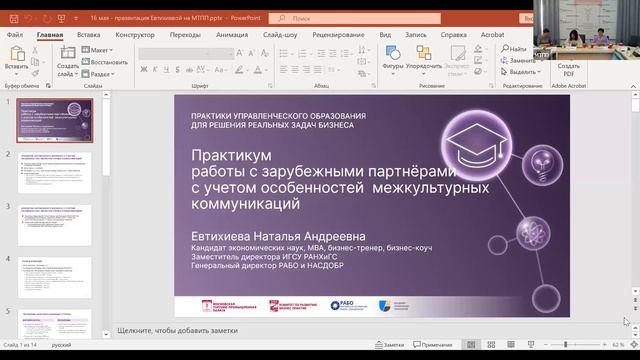Redo the action in the quick access toolbar
The image size is (640, 360).
tap(47, 19)
